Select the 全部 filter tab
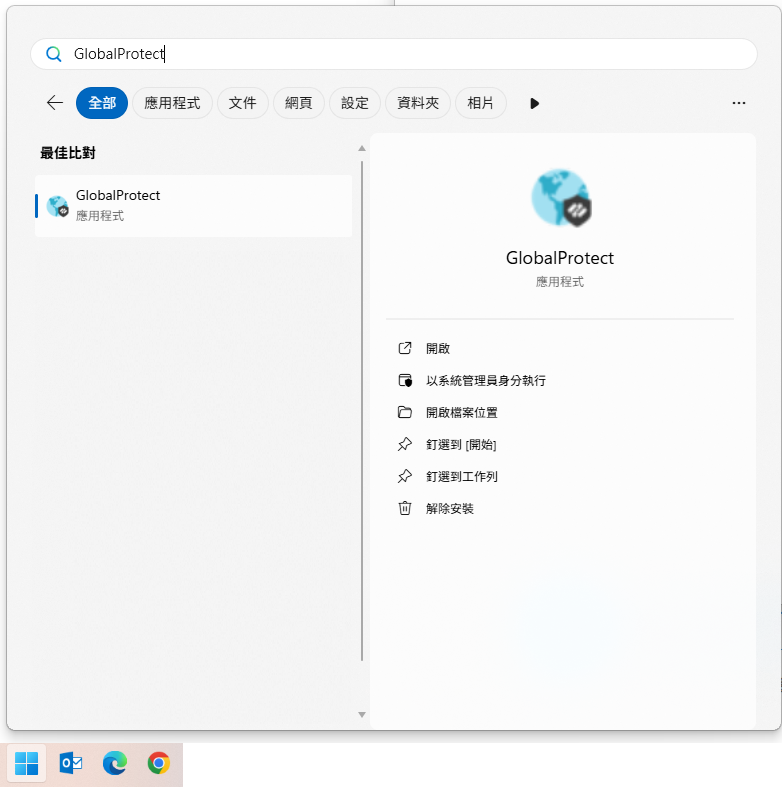This screenshot has height=796, width=782. (102, 103)
